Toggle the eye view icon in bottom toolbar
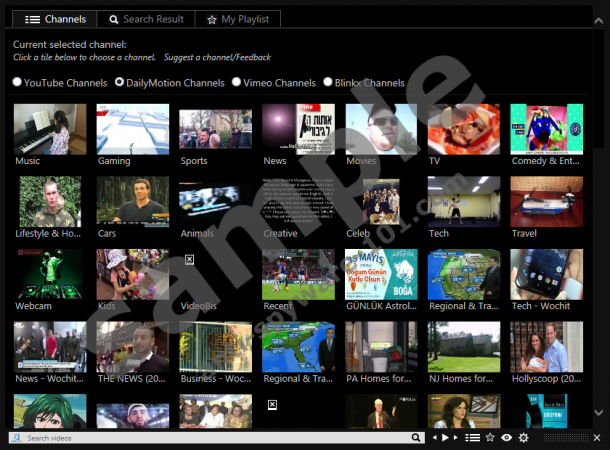This screenshot has height=450, width=610. click(x=507, y=438)
